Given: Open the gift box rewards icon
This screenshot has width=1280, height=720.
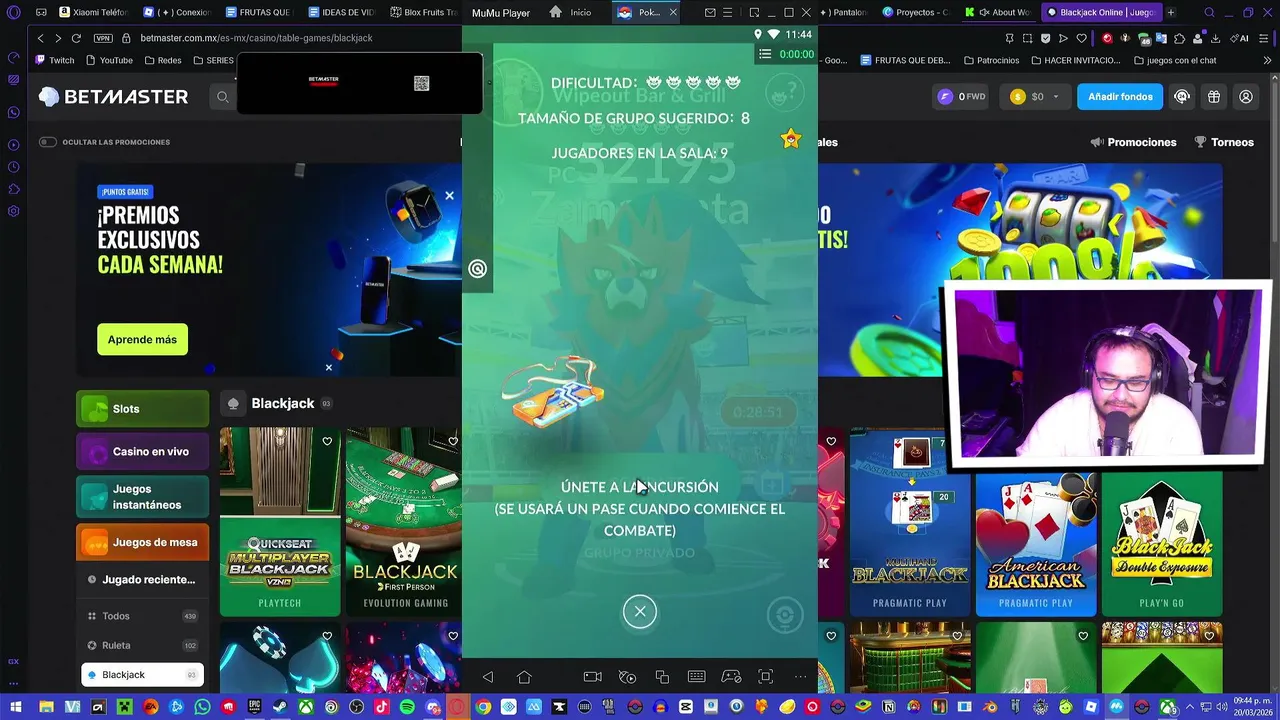Looking at the screenshot, I should pyautogui.click(x=1214, y=97).
